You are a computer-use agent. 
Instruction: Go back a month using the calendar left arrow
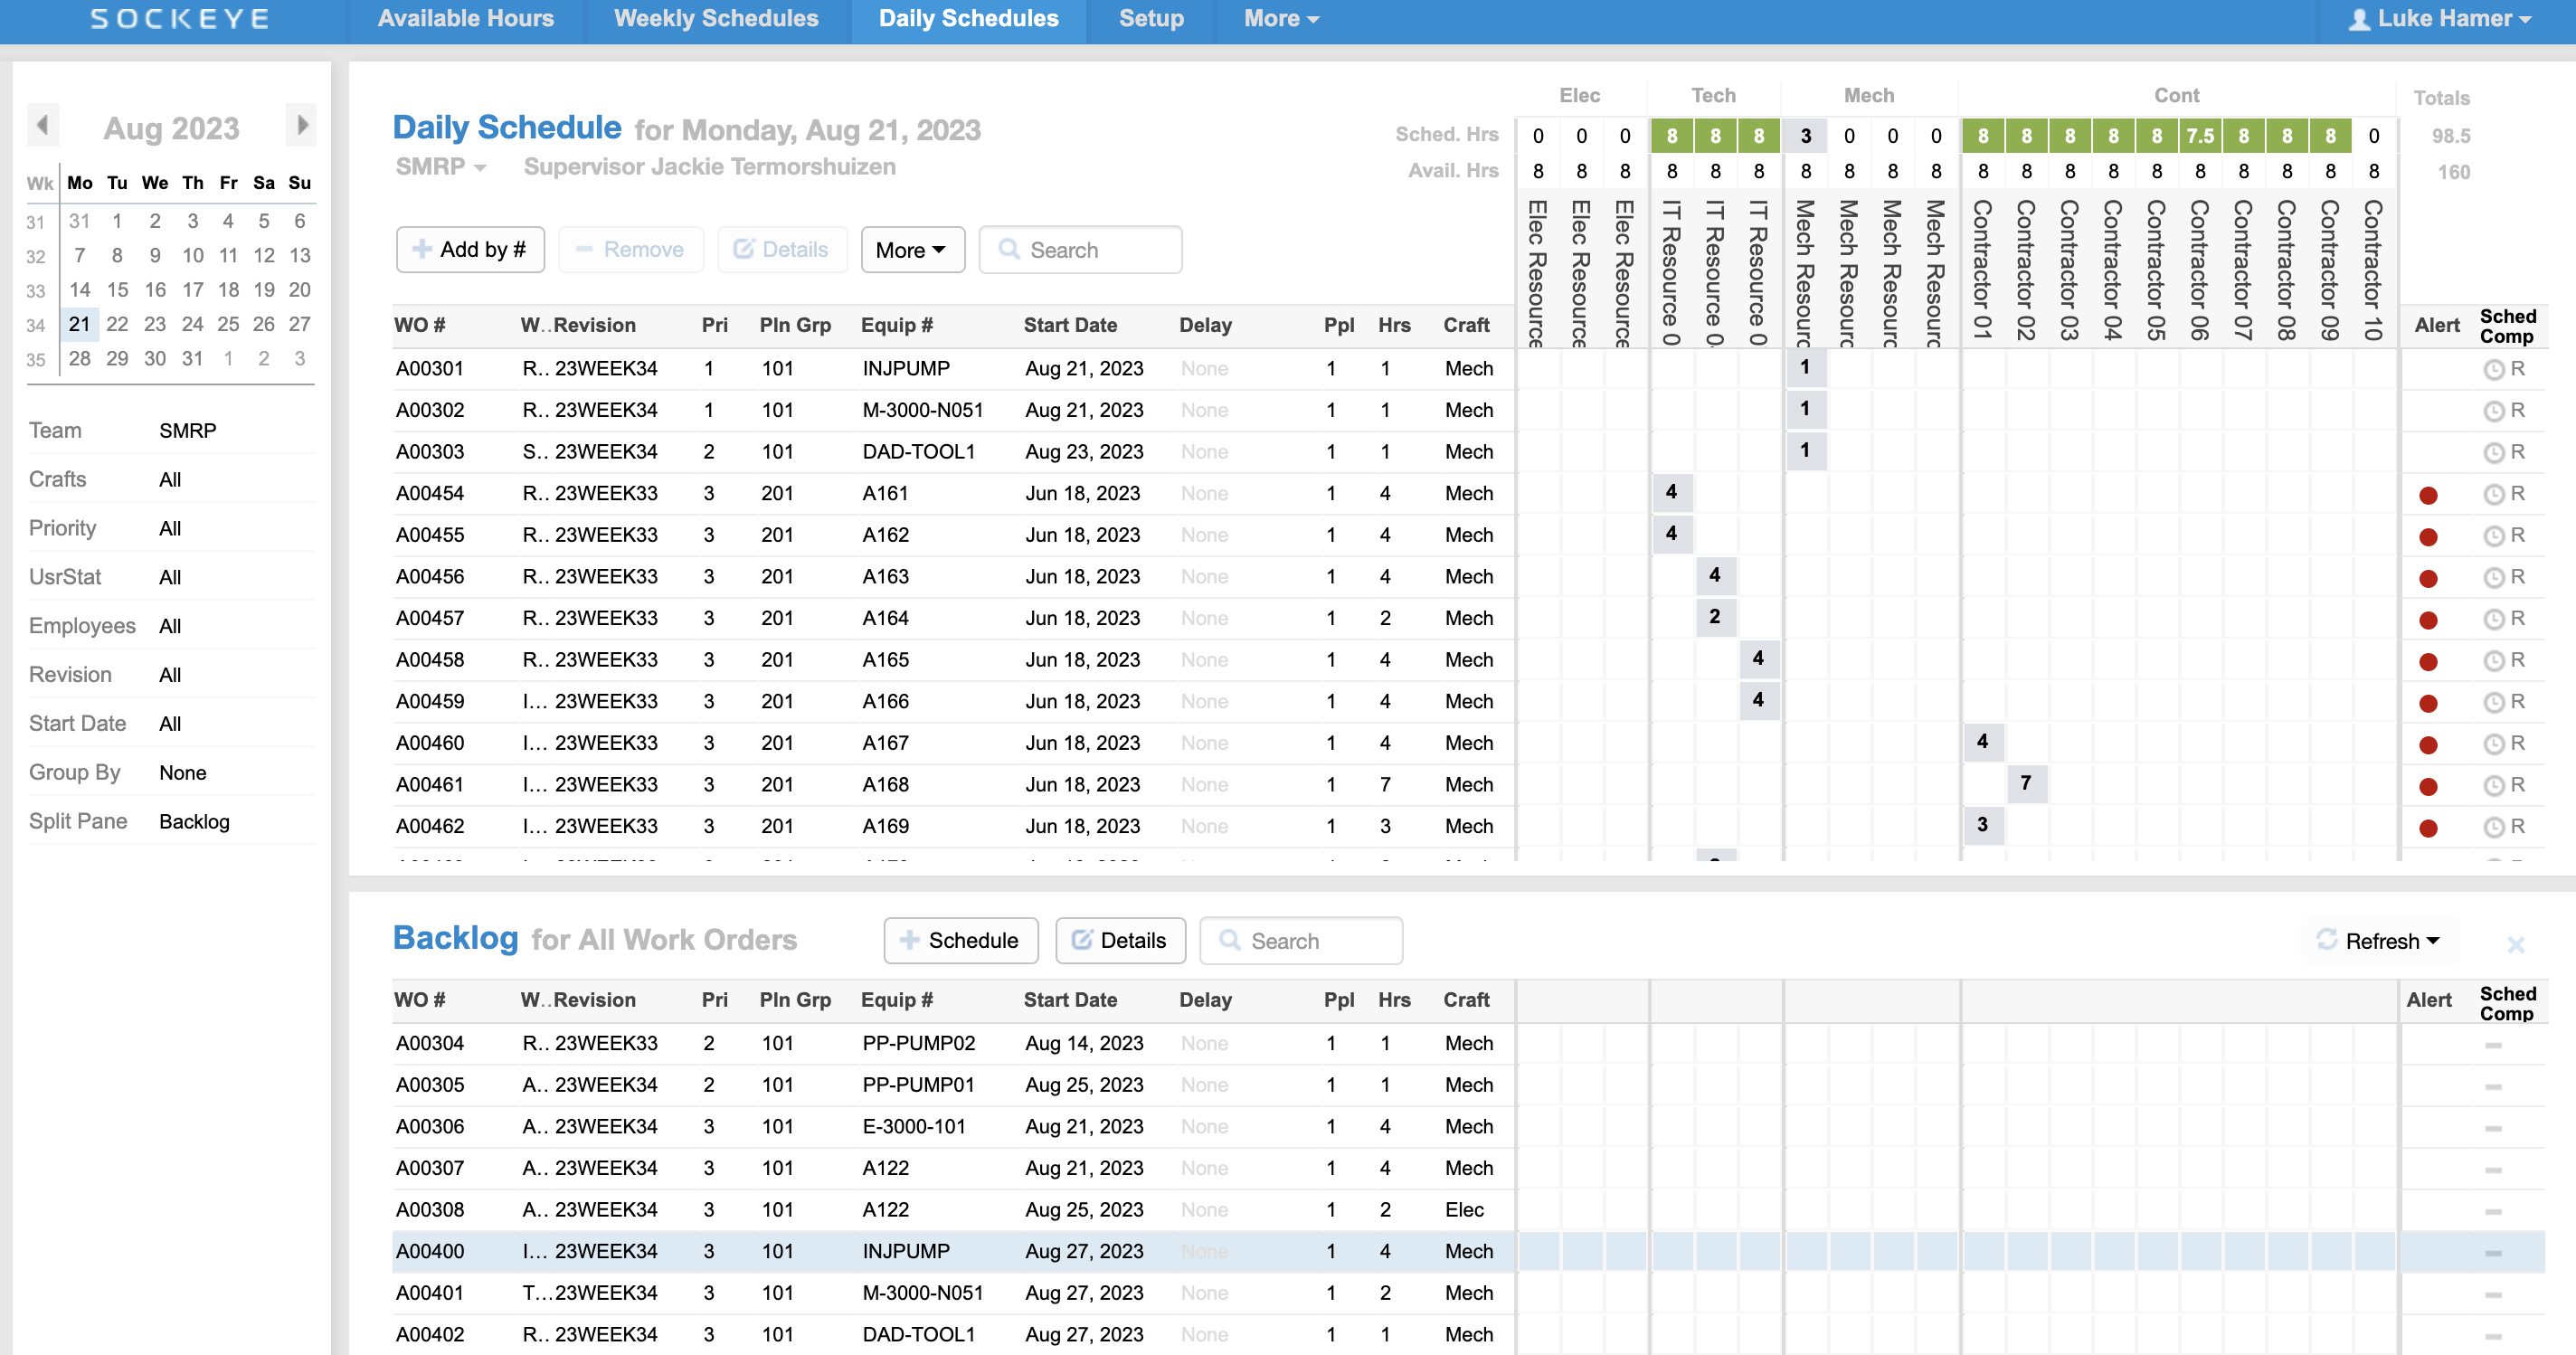43,124
